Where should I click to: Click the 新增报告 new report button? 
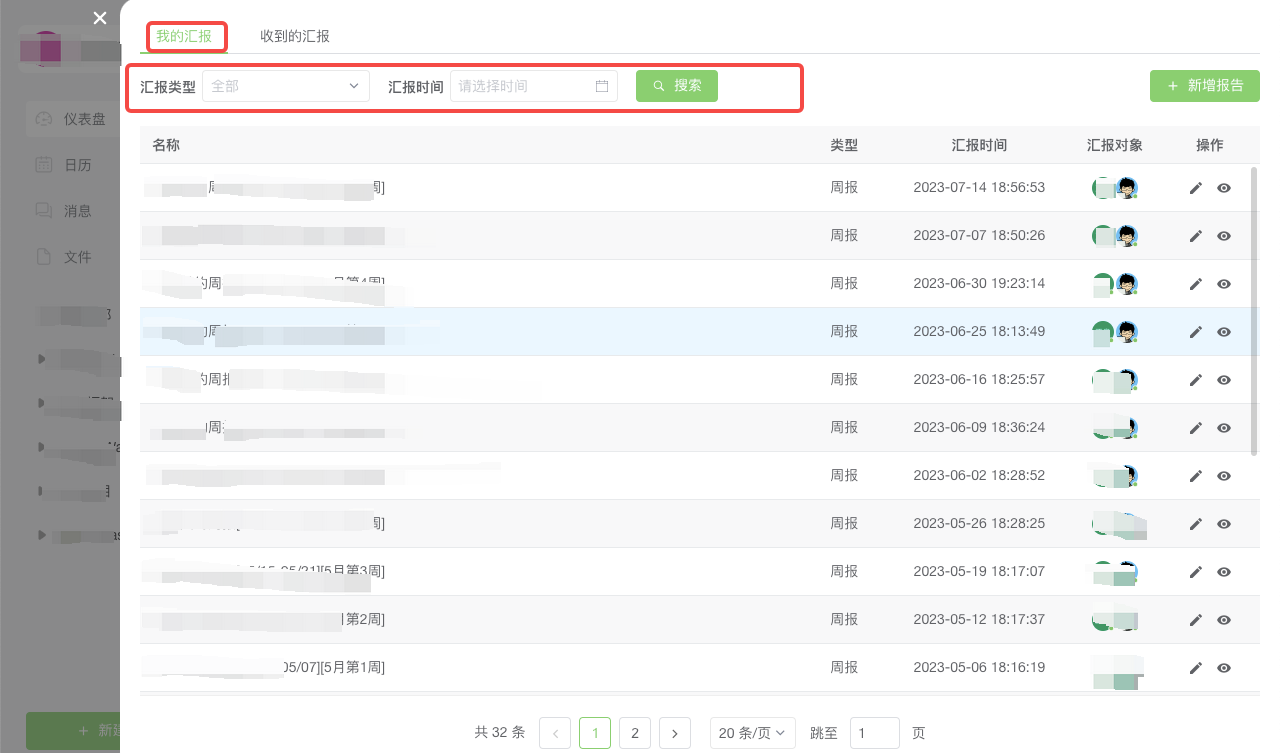pos(1204,86)
